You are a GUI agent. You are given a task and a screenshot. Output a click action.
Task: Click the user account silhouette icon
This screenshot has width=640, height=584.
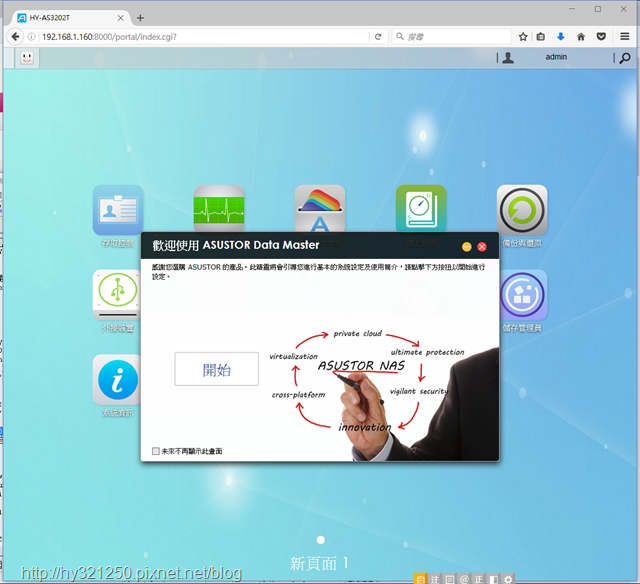(508, 58)
